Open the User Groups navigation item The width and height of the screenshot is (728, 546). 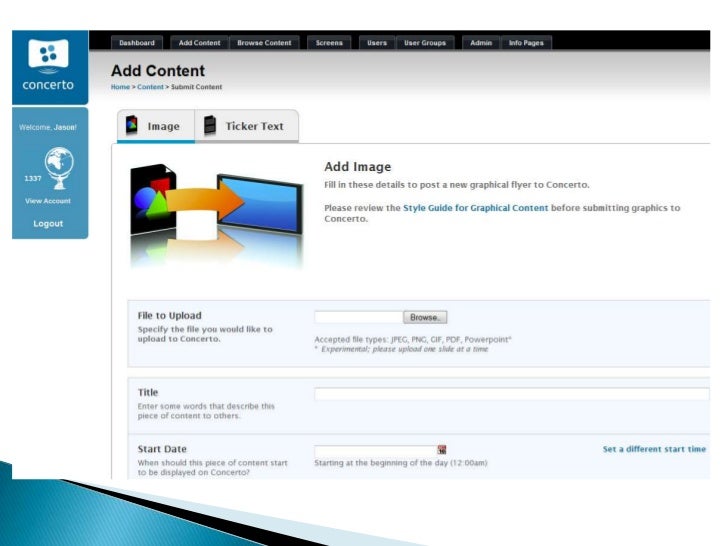point(425,43)
